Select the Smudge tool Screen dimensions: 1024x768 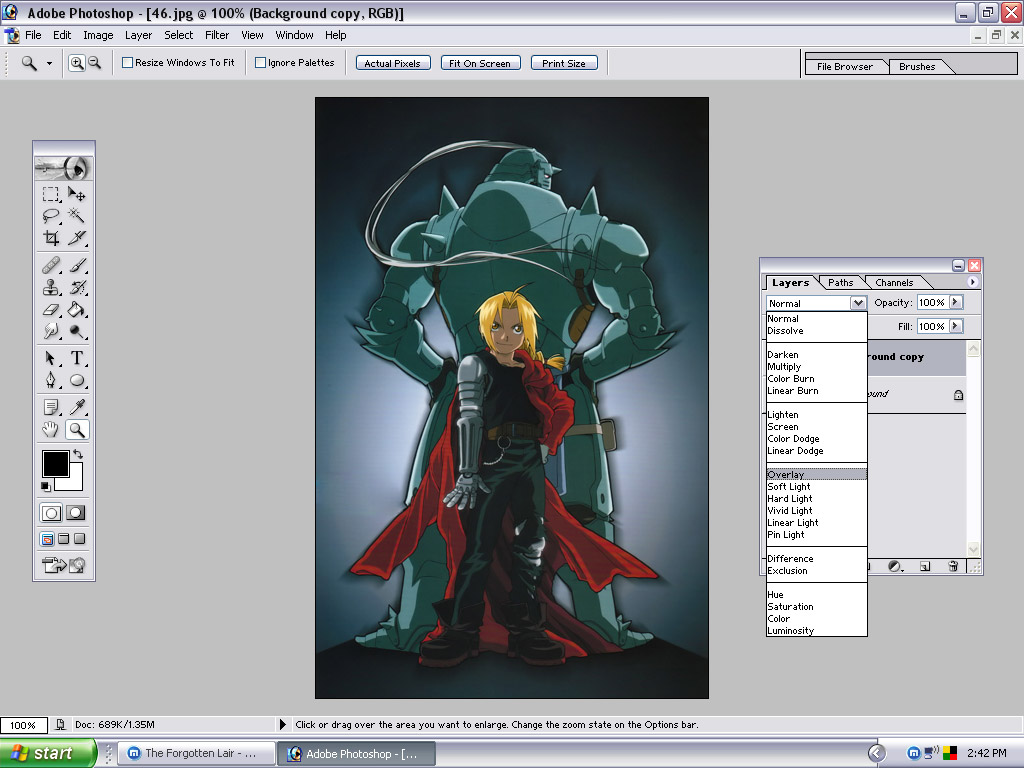pyautogui.click(x=51, y=332)
